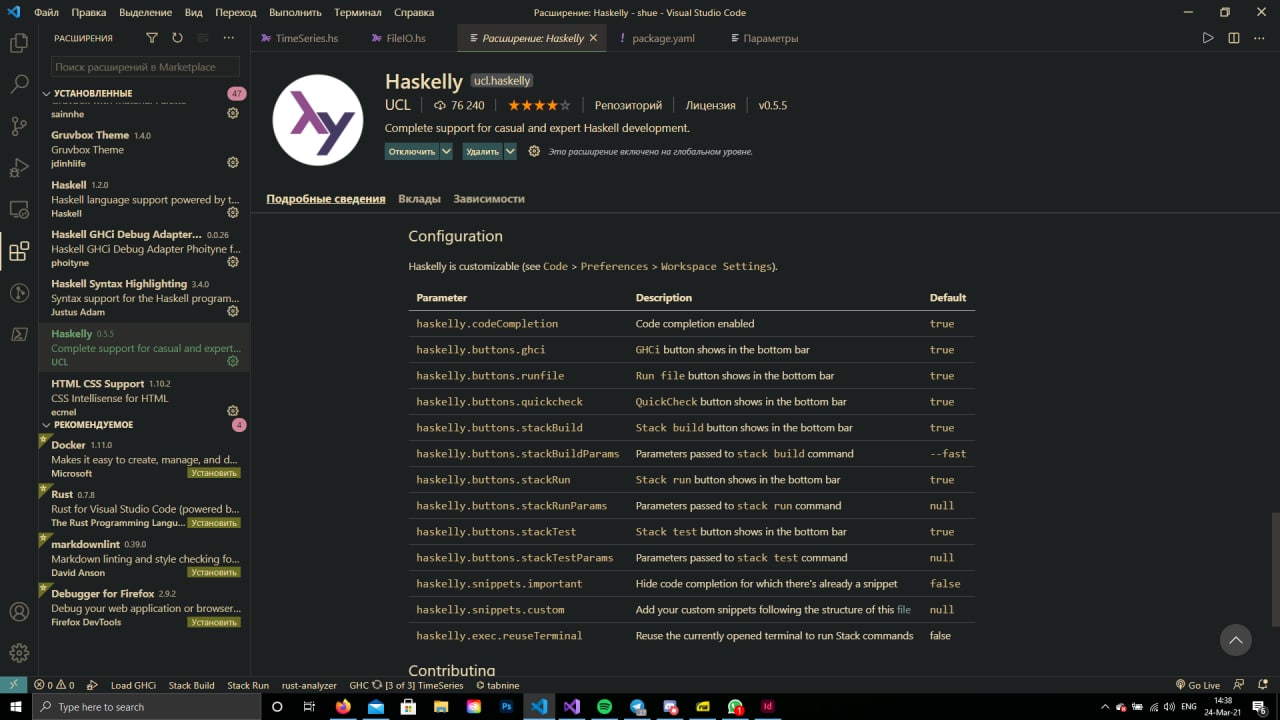Split the editor to the right
This screenshot has width=1280, height=720.
(1234, 38)
